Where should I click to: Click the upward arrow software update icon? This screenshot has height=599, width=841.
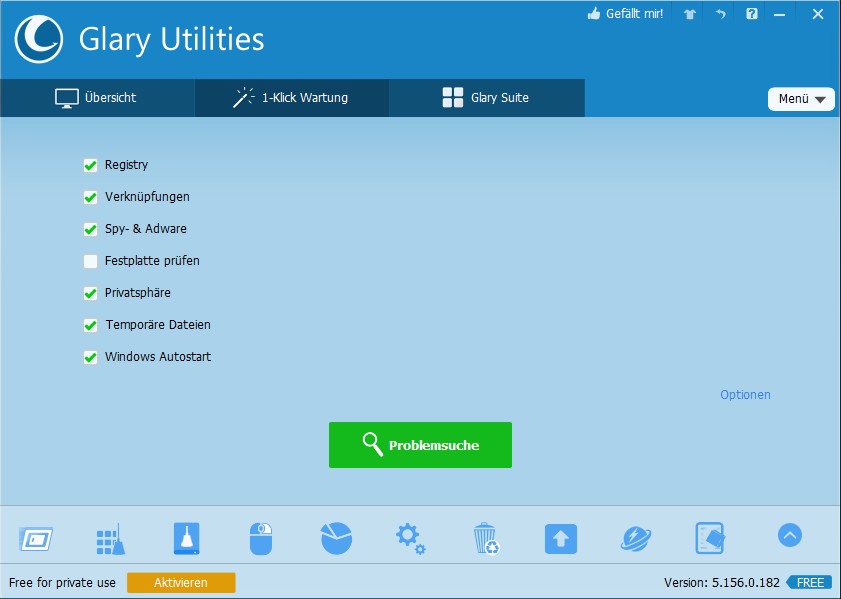tap(560, 539)
